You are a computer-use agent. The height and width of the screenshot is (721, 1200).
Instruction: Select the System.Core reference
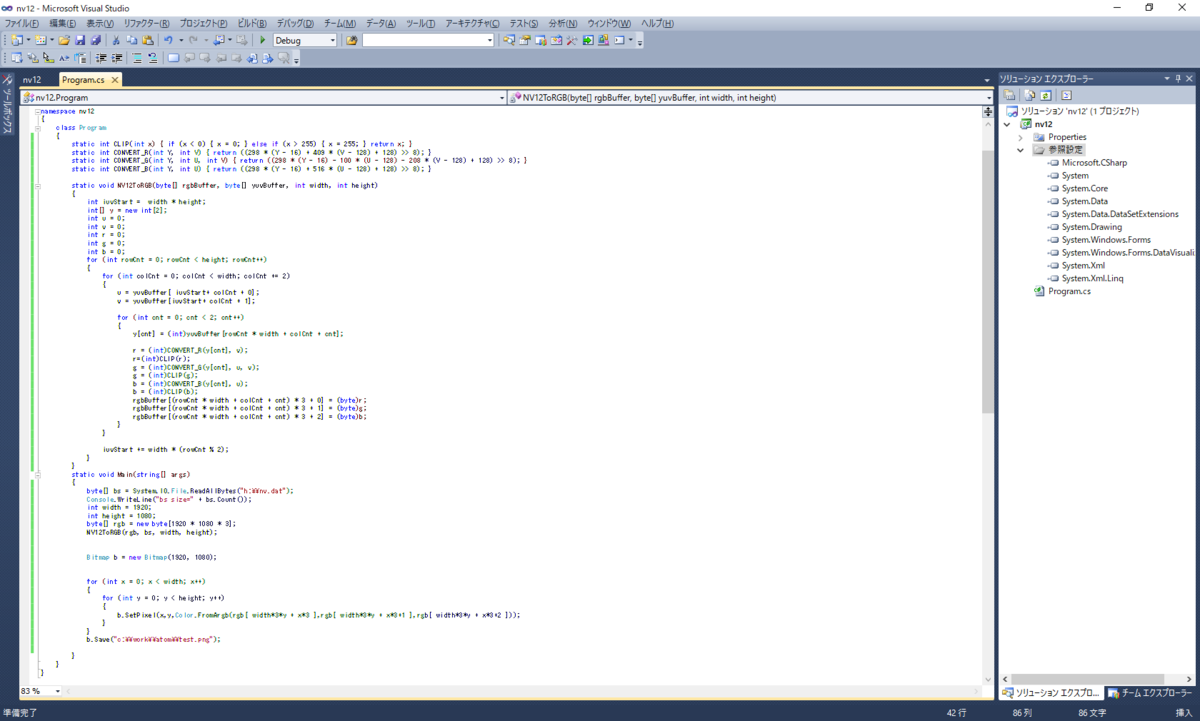click(x=1084, y=188)
